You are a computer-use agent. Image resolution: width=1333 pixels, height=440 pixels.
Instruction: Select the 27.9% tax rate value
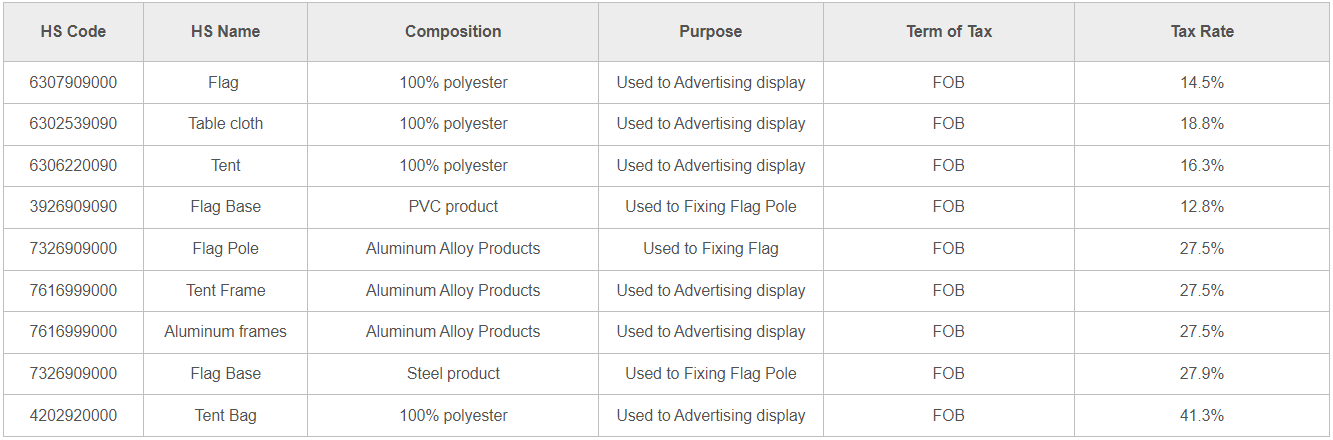(x=1202, y=374)
